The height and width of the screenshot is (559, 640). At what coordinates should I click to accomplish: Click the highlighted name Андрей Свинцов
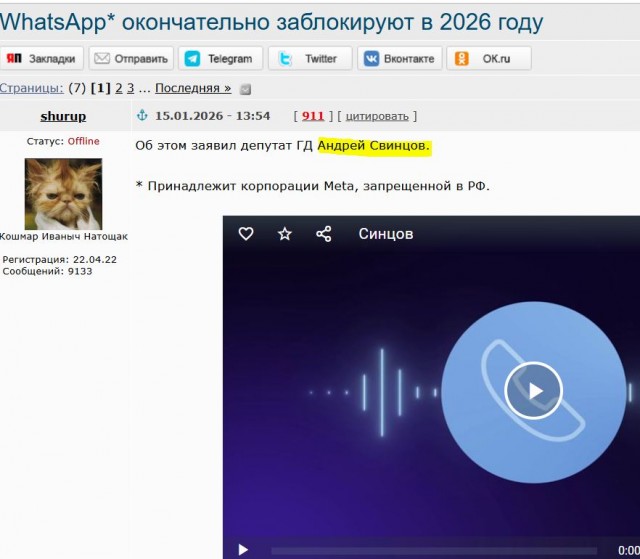374,146
